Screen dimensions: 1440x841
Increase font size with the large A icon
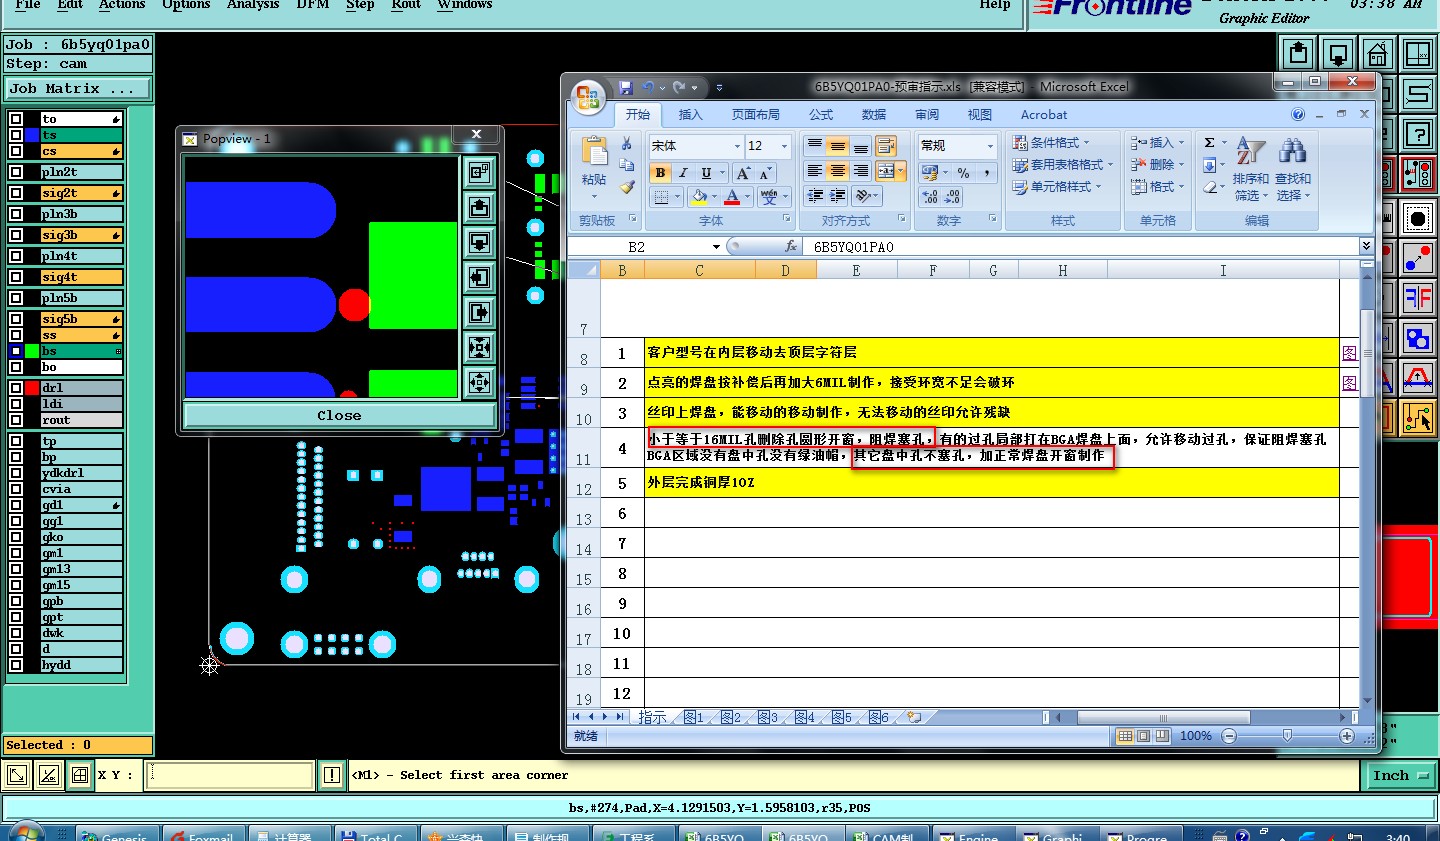pyautogui.click(x=743, y=173)
